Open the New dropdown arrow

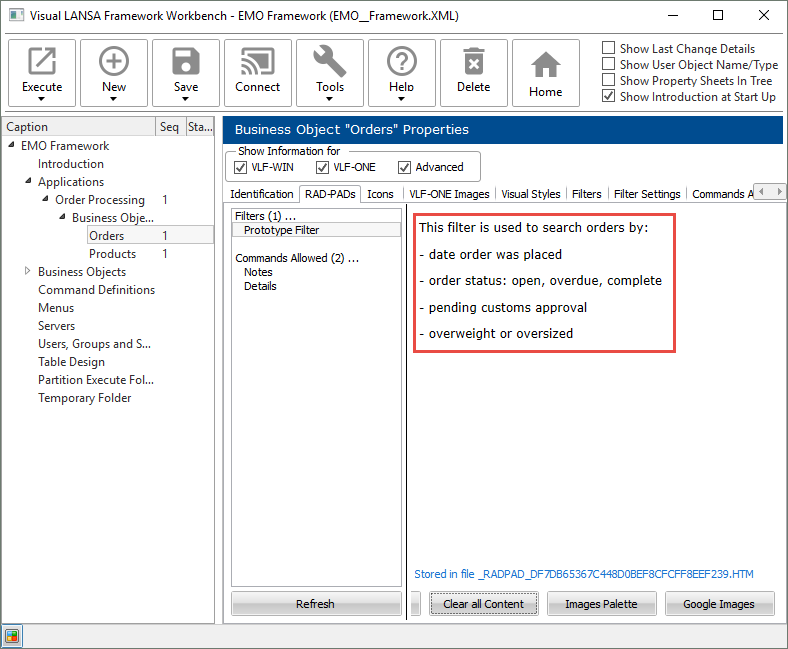pos(114,99)
